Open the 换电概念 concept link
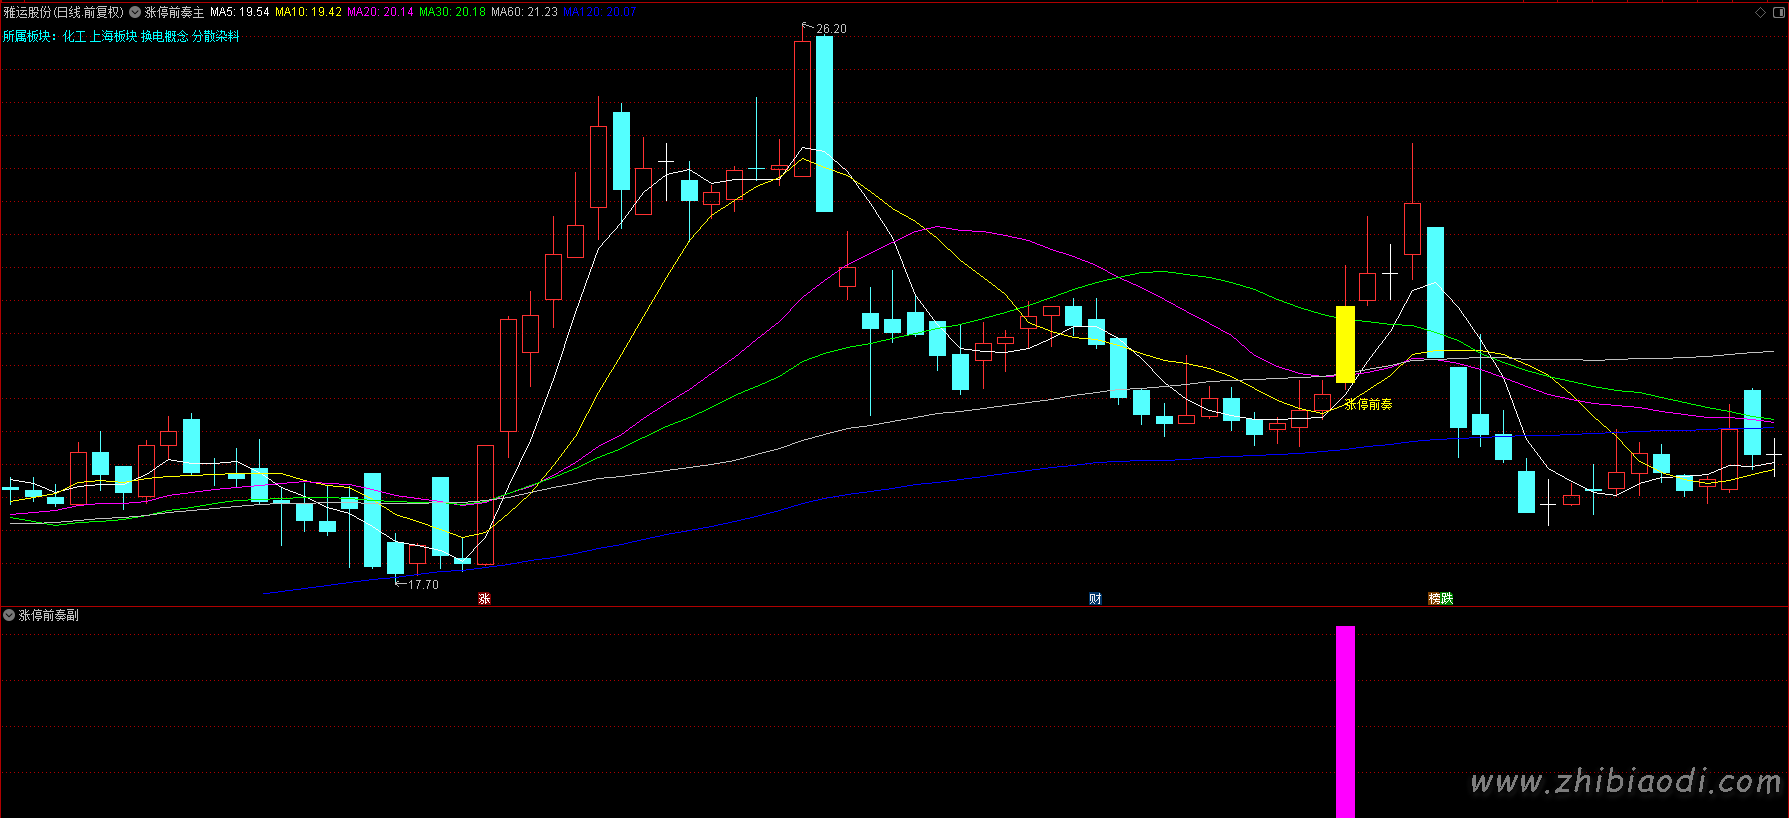This screenshot has height=818, width=1789. pyautogui.click(x=164, y=36)
